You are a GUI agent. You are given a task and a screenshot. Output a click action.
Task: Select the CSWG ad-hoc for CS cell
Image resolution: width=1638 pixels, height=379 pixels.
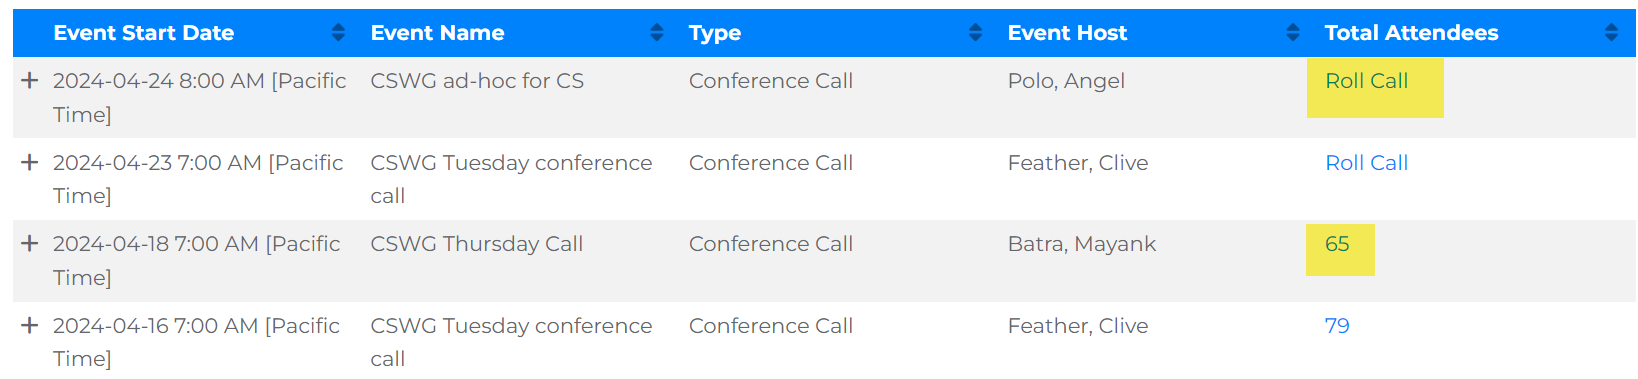pos(477,81)
